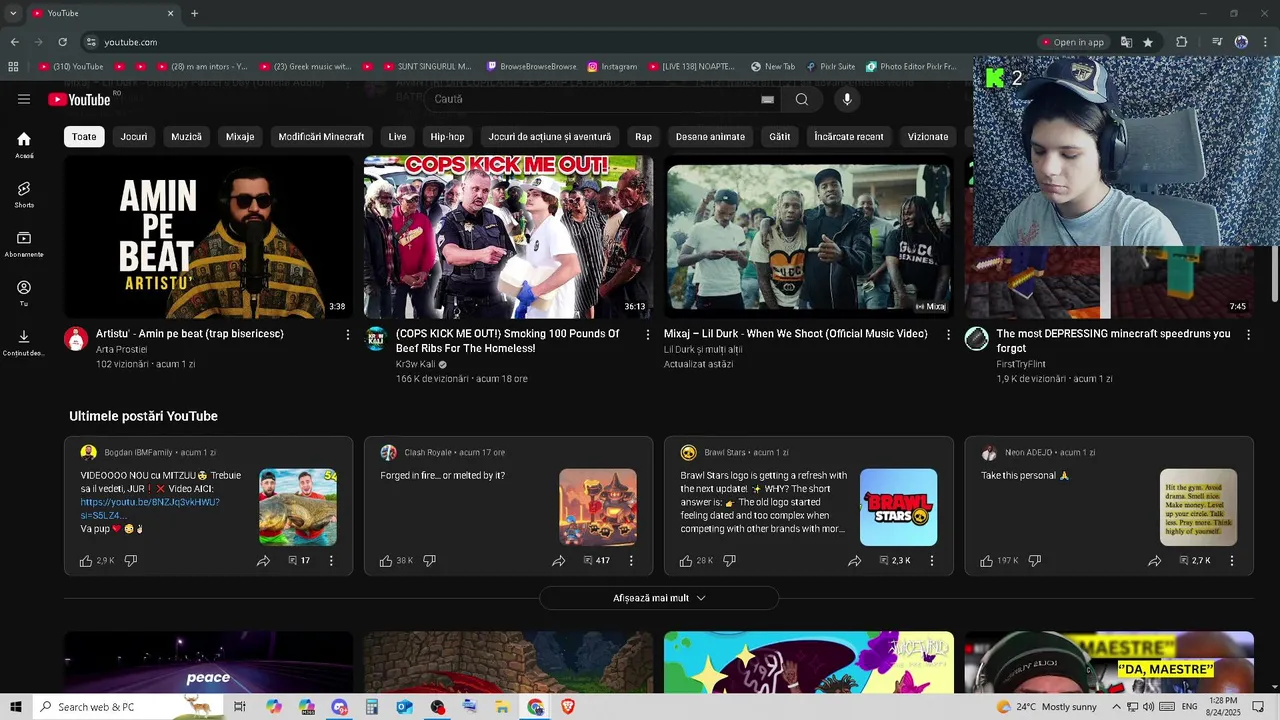This screenshot has height=720, width=1280.
Task: Open the YouTube hamburger guide menu
Action: 24,99
